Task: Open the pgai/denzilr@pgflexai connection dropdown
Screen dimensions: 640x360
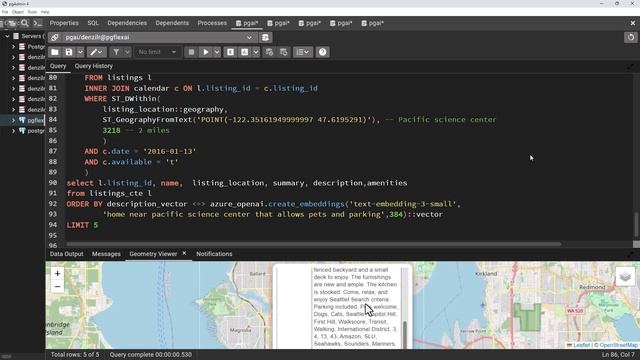Action: coord(159,38)
